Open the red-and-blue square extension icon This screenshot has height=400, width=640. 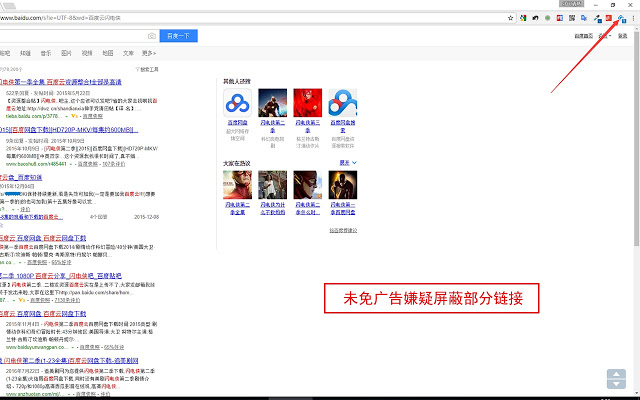(560, 18)
